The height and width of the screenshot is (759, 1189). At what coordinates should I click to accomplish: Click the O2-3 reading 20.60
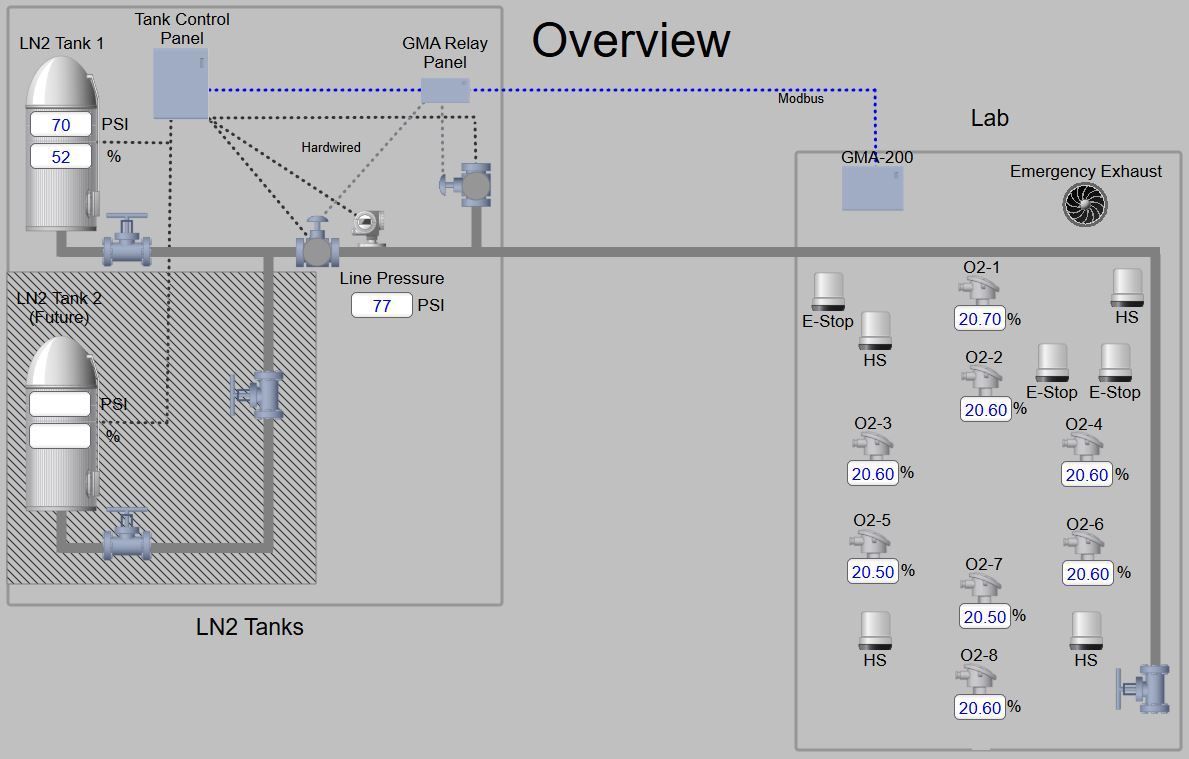tap(873, 473)
